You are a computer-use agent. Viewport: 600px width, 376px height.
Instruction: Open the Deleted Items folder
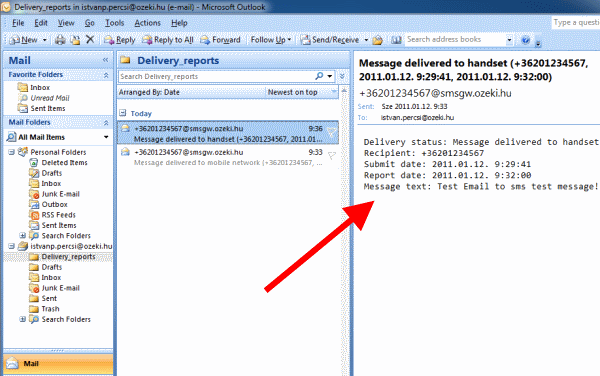[x=64, y=163]
